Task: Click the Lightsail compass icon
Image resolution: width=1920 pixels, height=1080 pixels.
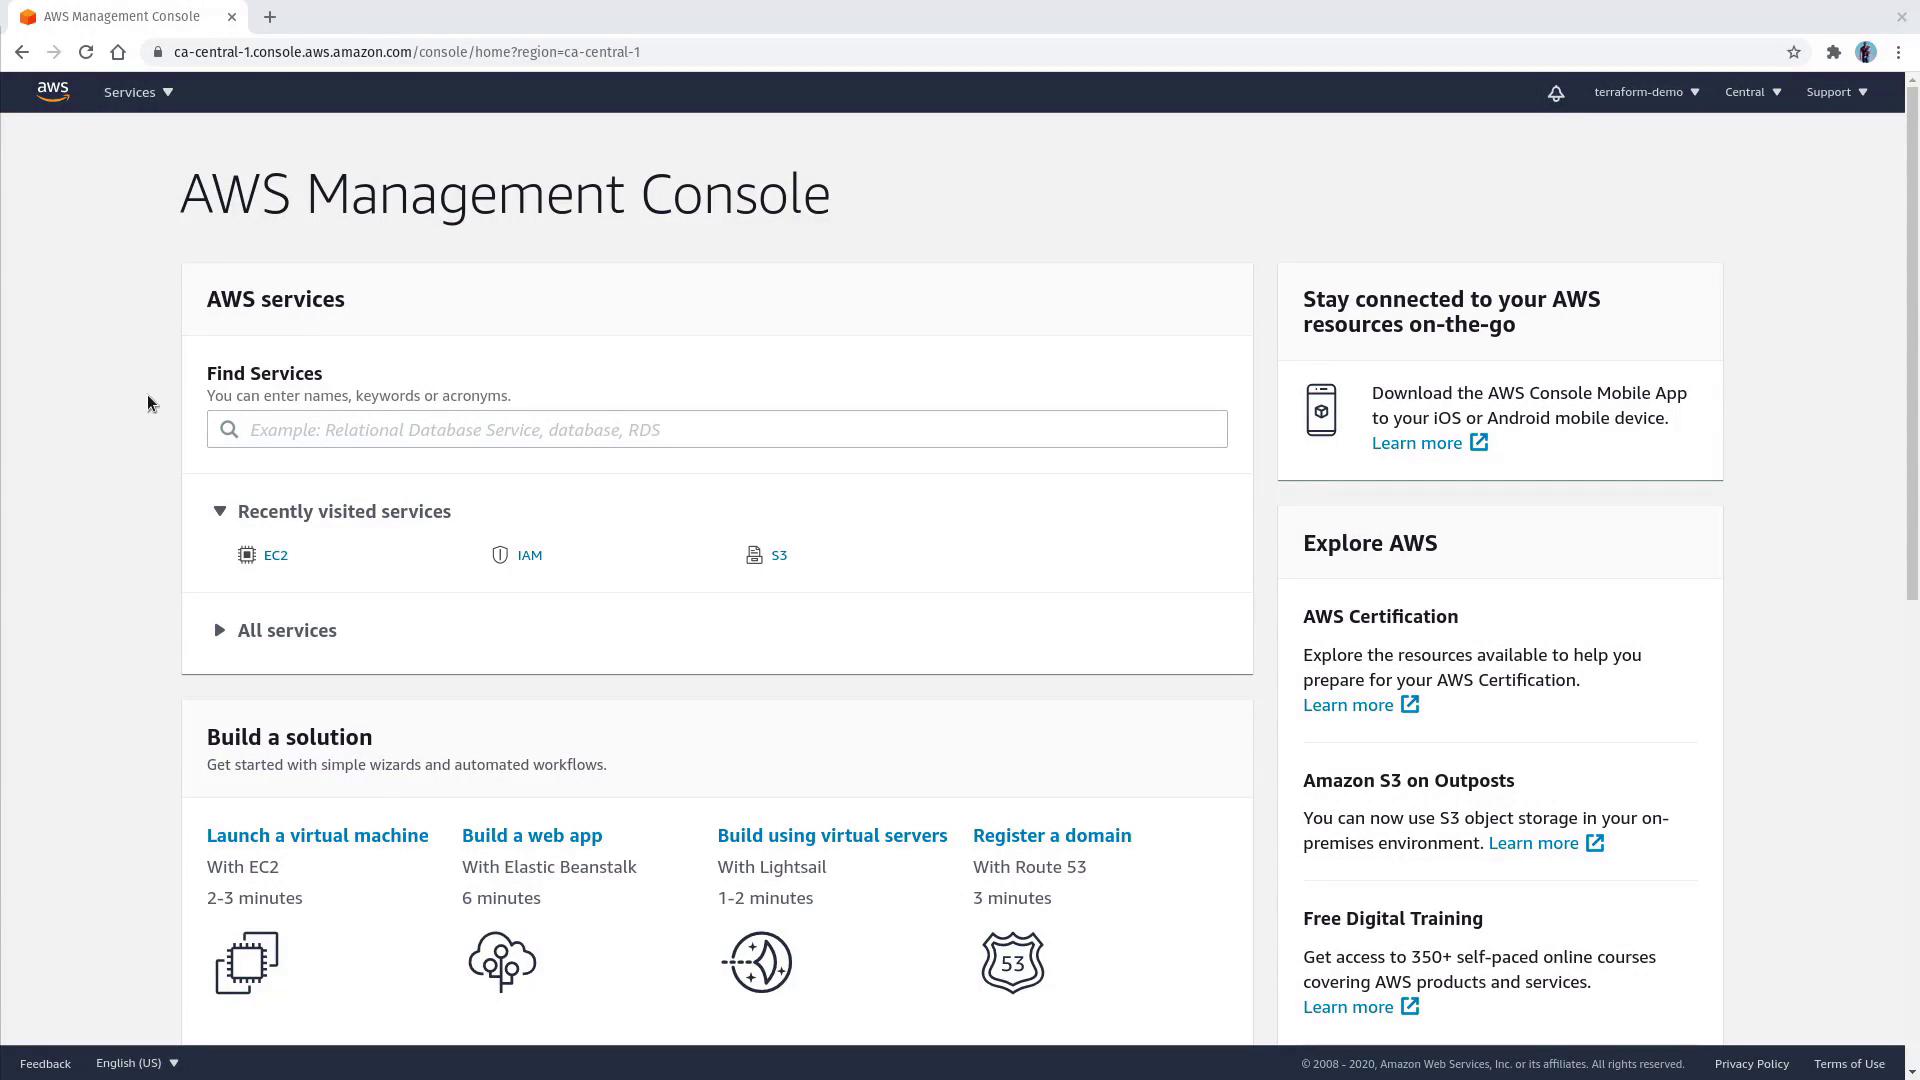Action: coord(757,962)
